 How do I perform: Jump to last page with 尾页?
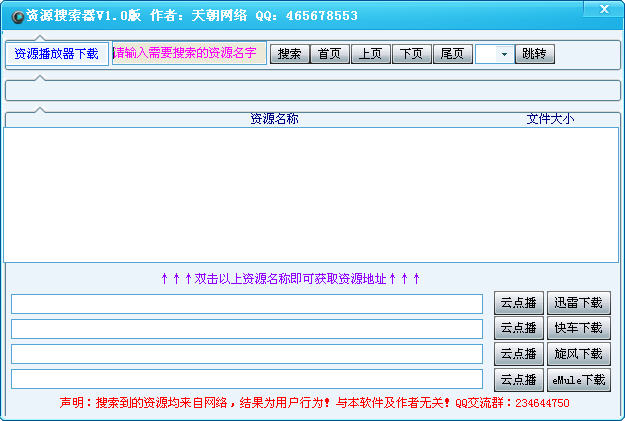(452, 54)
